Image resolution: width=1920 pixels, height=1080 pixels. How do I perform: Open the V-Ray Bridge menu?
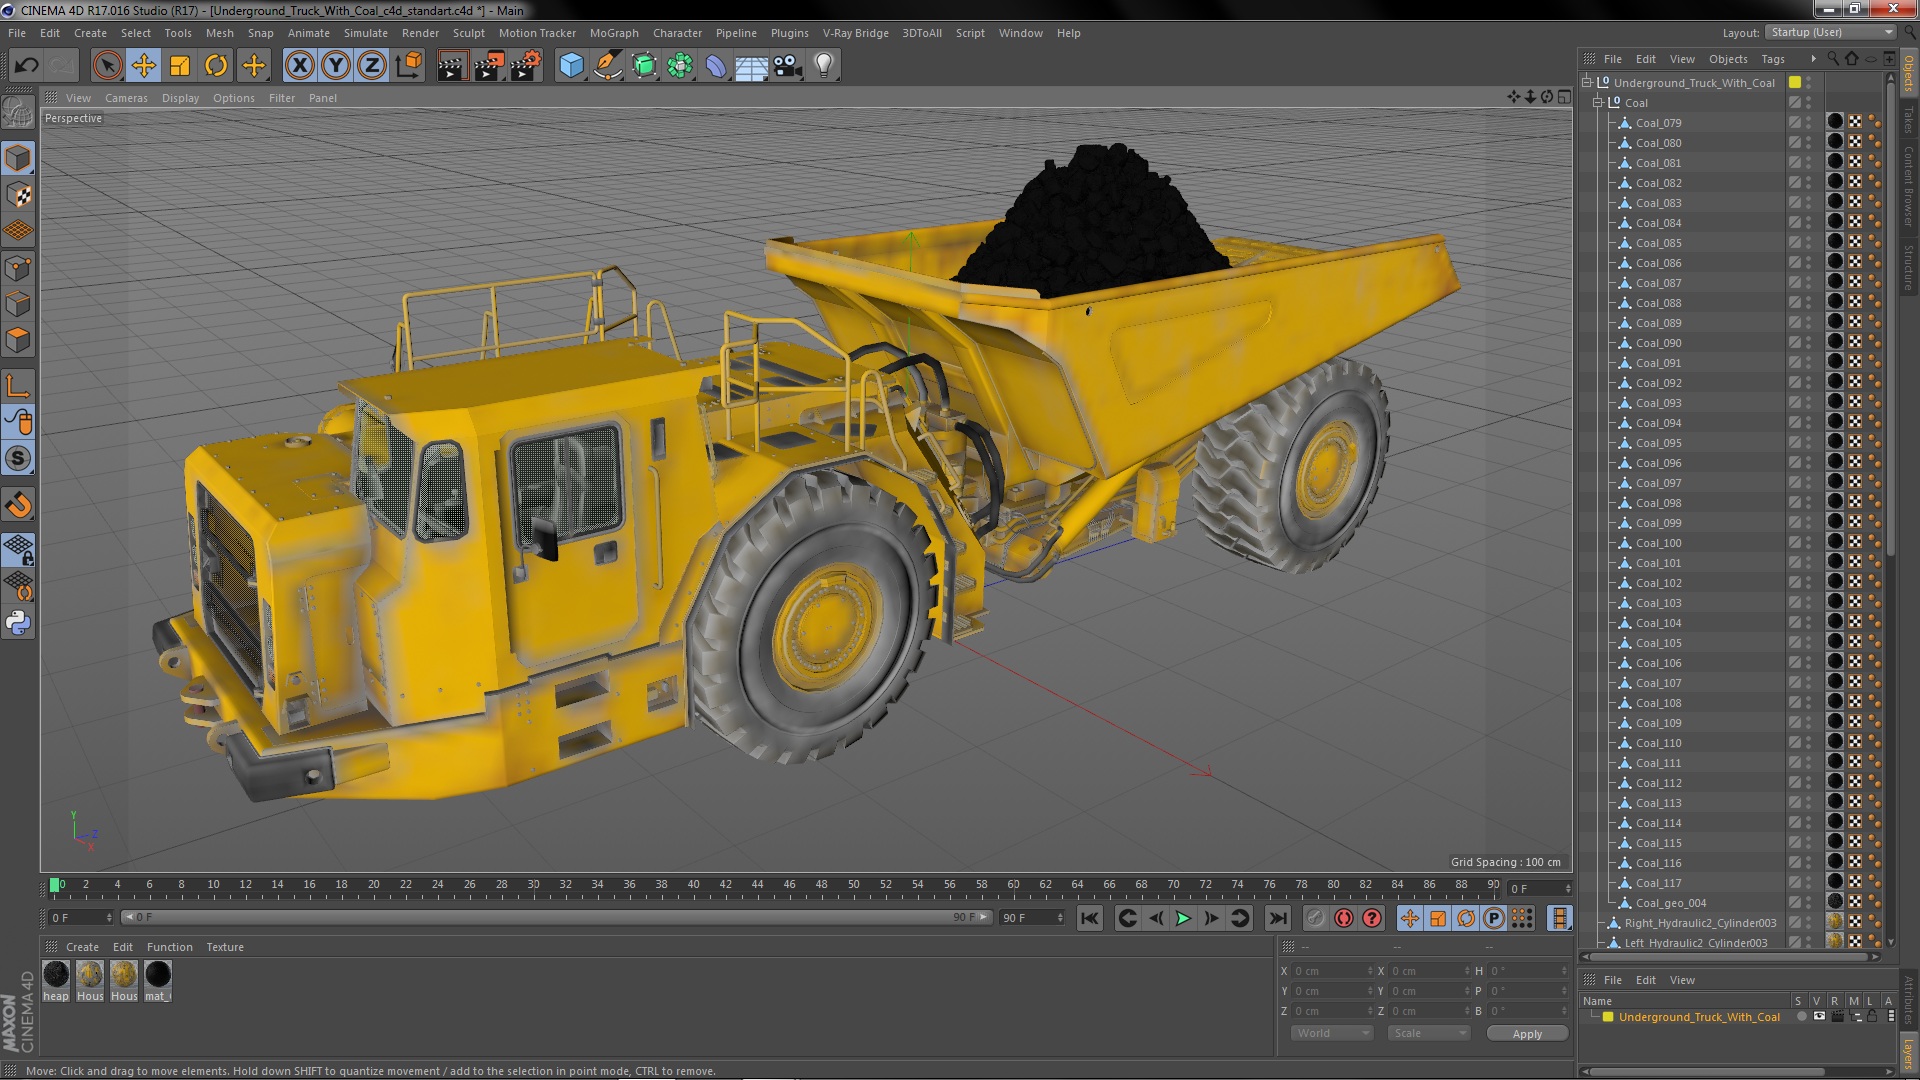point(855,33)
